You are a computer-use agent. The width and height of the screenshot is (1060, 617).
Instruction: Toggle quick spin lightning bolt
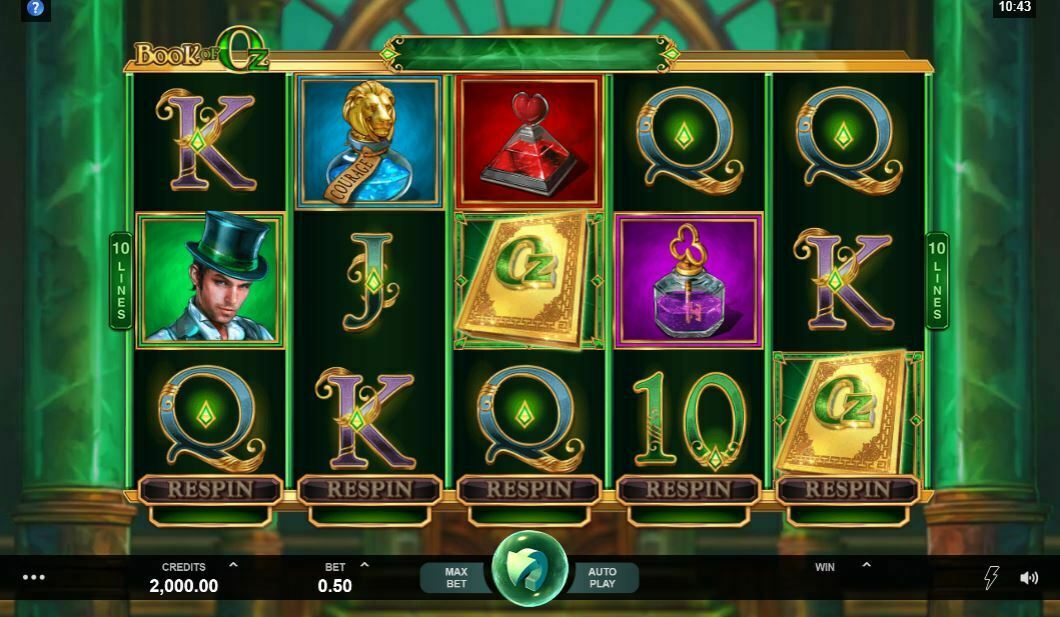[x=991, y=577]
